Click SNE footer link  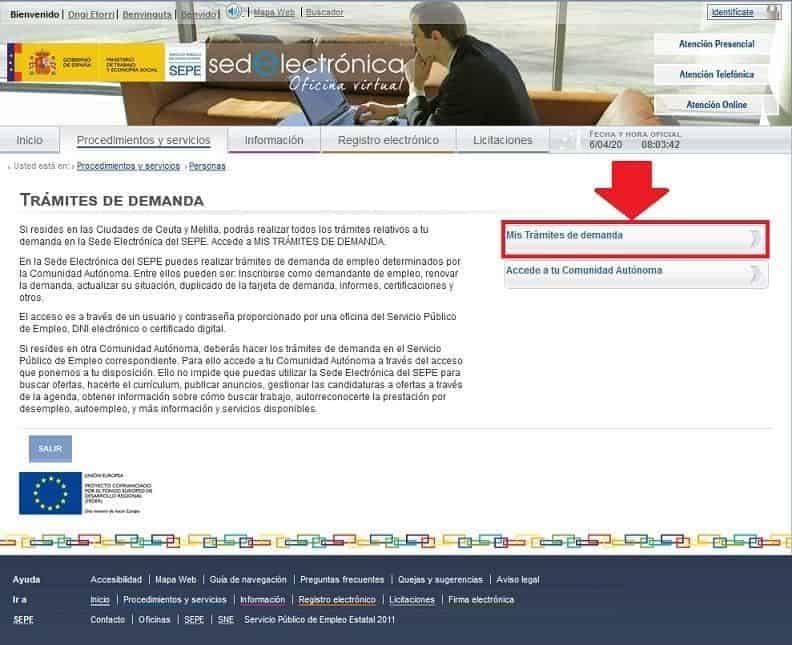click(x=226, y=620)
